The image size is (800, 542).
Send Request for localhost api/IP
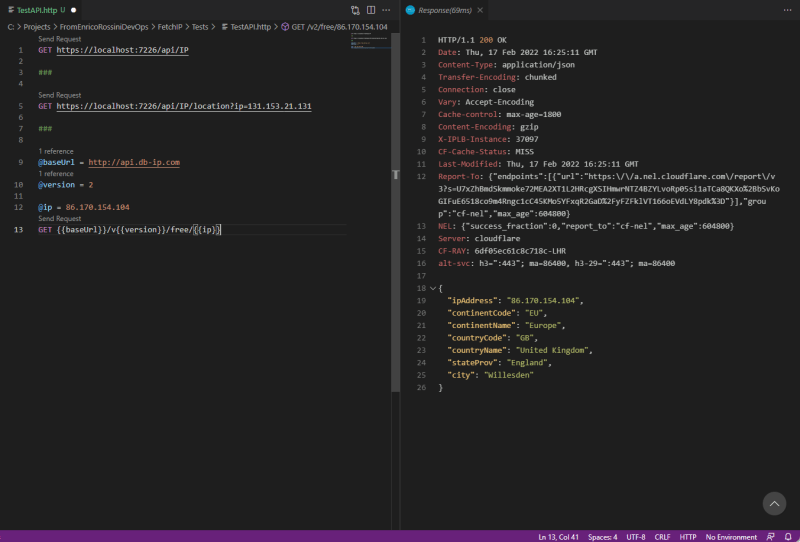click(x=59, y=39)
